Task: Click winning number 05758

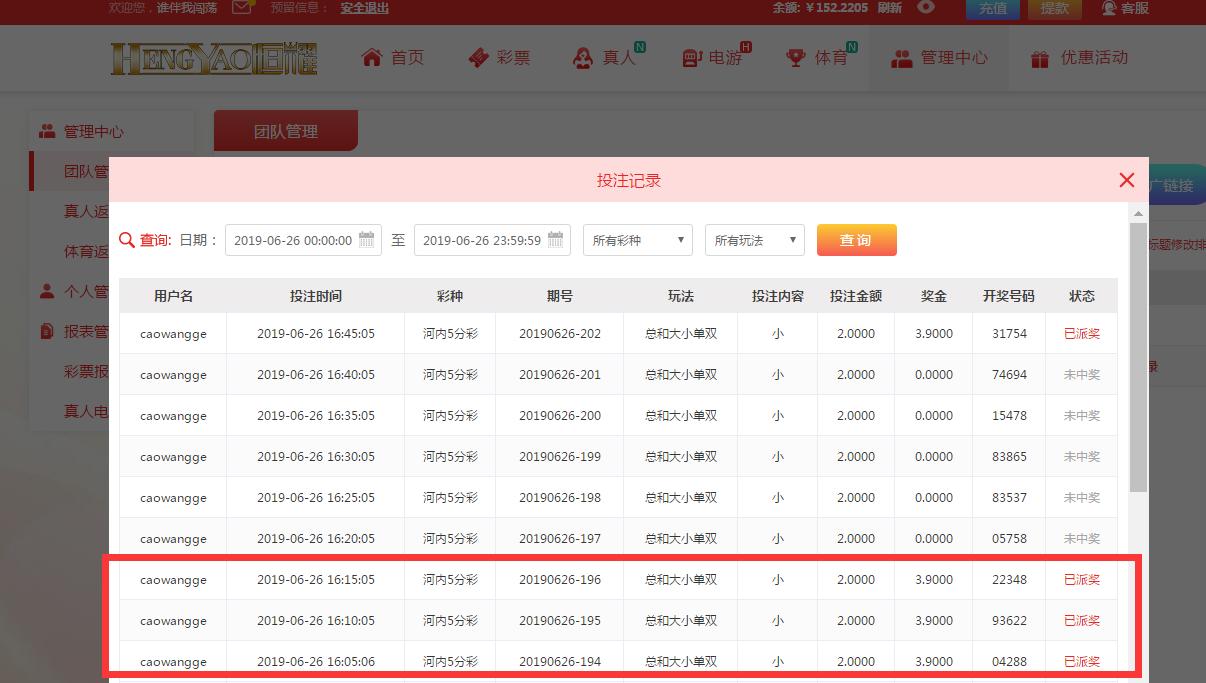Action: coord(1009,539)
